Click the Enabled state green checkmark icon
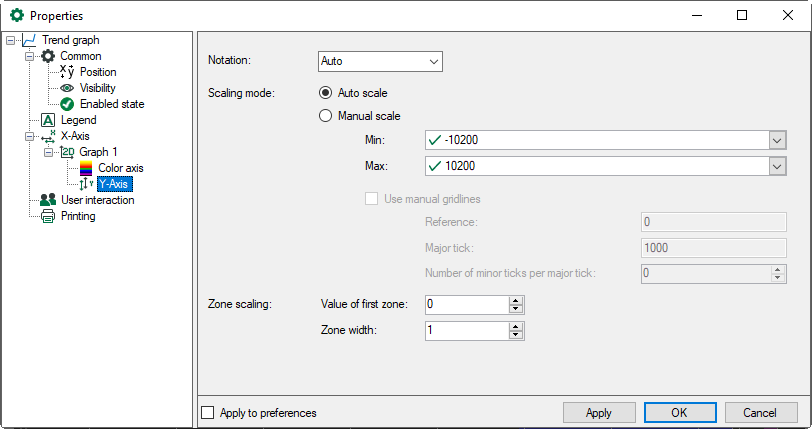 [x=67, y=104]
